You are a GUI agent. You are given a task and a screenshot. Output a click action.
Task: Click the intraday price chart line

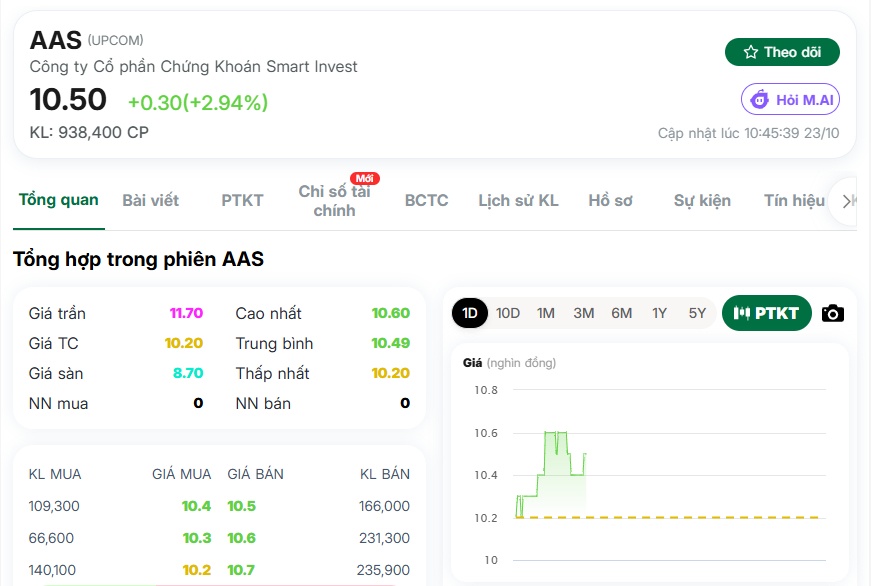[551, 475]
